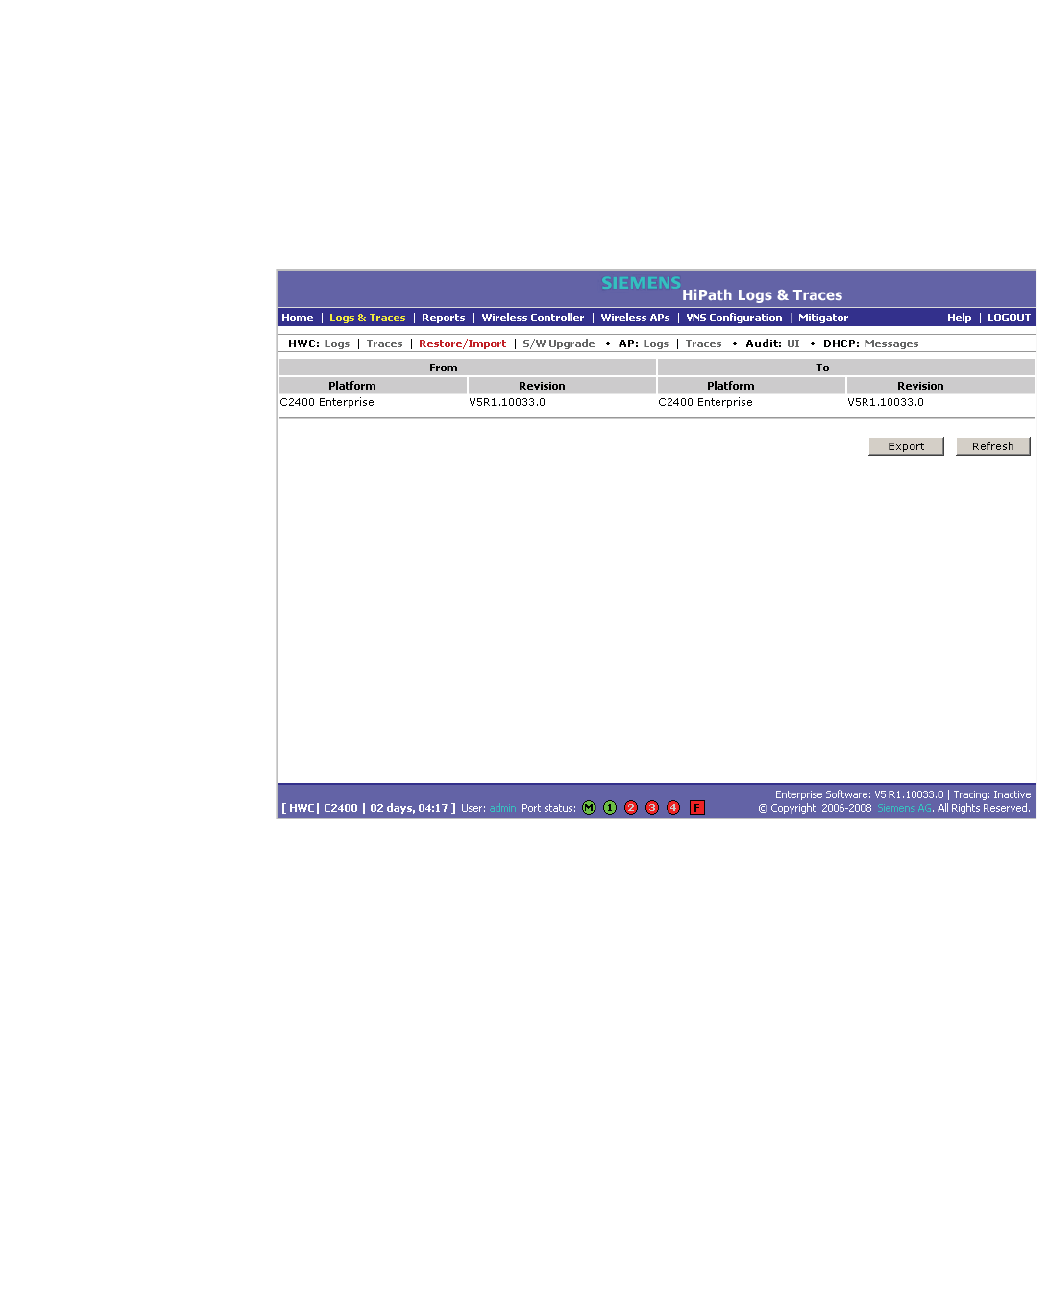Image resolution: width=1037 pixels, height=1313 pixels.
Task: Click the Platform header under To
Action: [751, 386]
